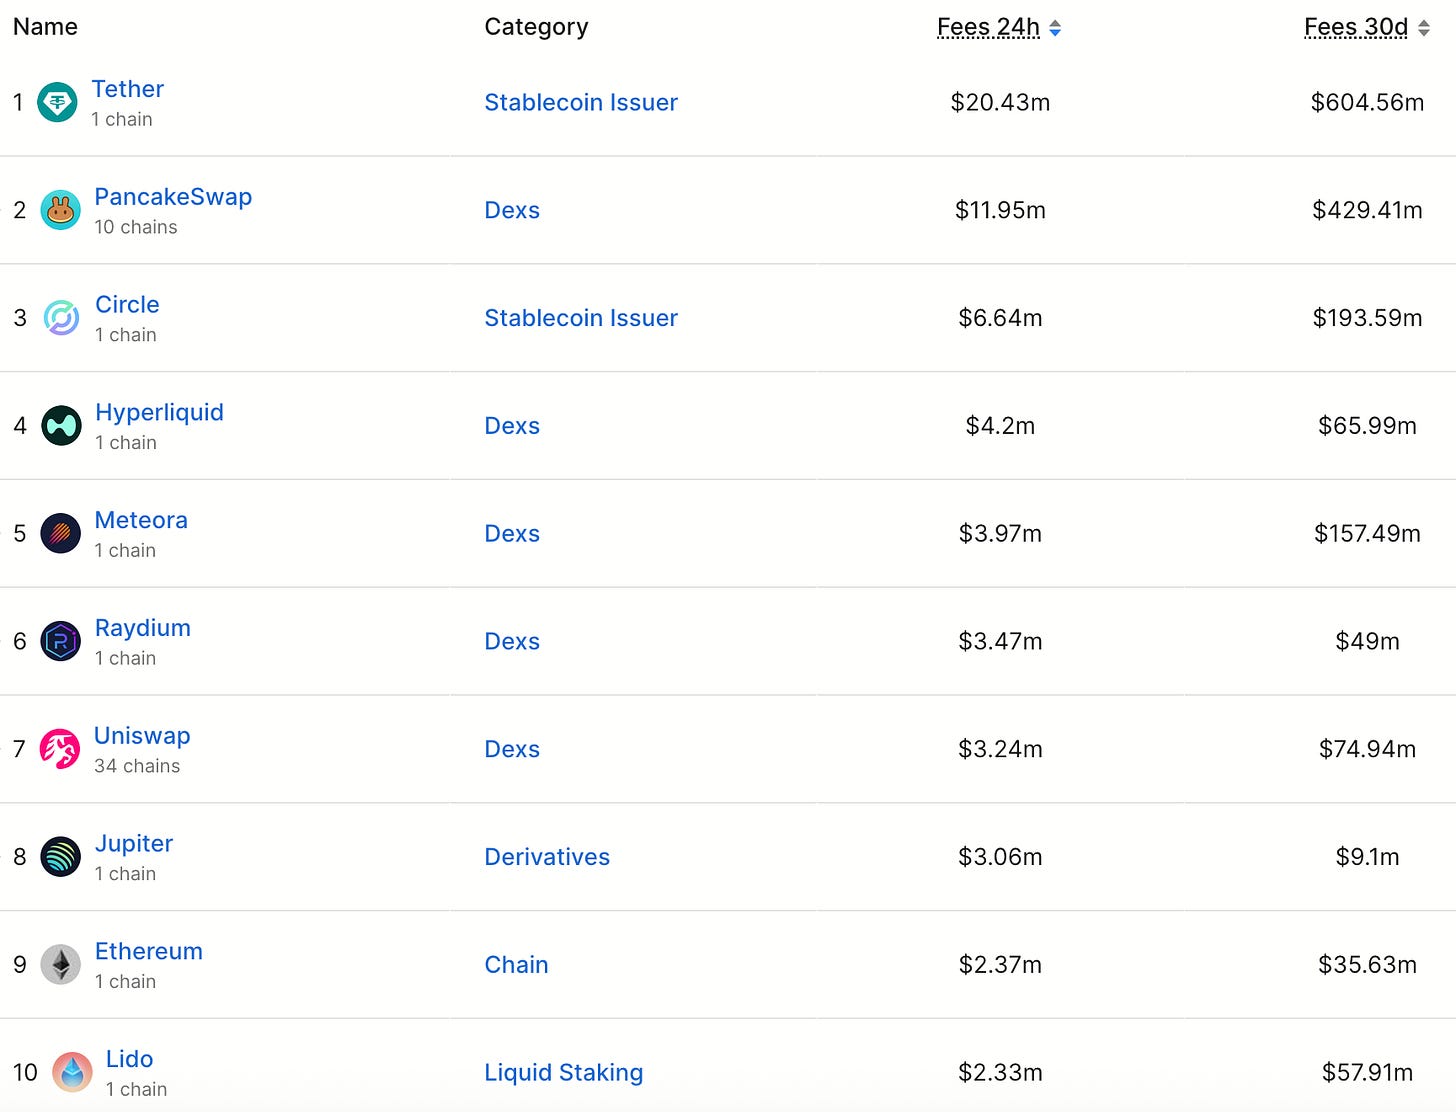
Task: Open the Raydium protocol link
Action: pos(142,628)
